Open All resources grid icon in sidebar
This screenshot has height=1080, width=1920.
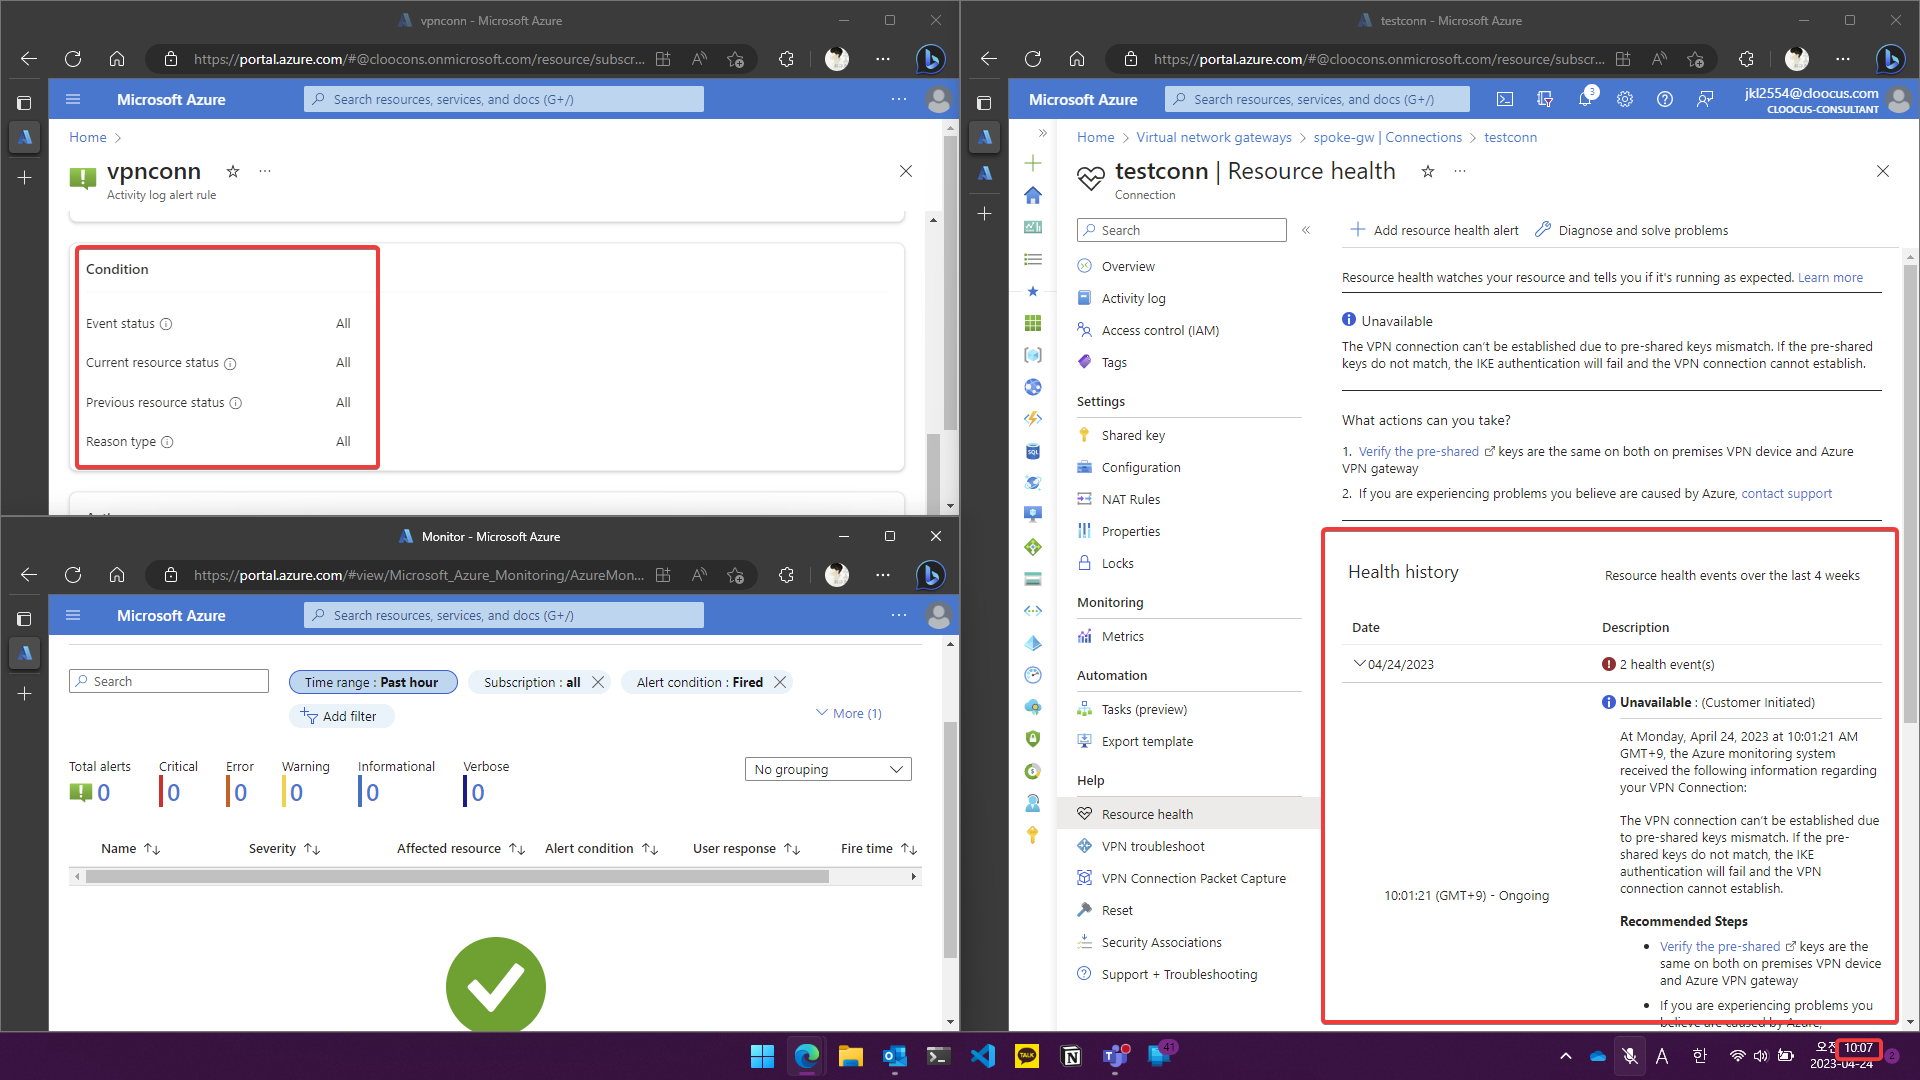coord(1033,323)
